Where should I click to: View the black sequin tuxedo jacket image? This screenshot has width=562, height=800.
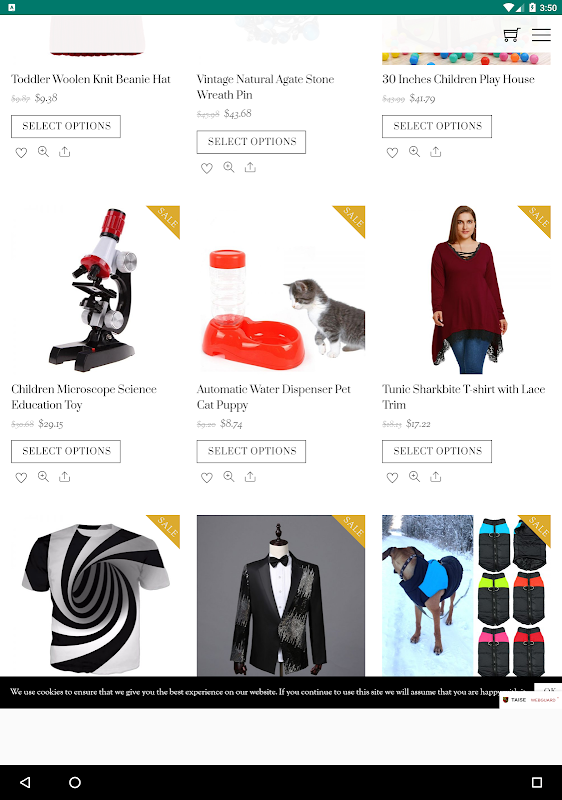tap(281, 595)
